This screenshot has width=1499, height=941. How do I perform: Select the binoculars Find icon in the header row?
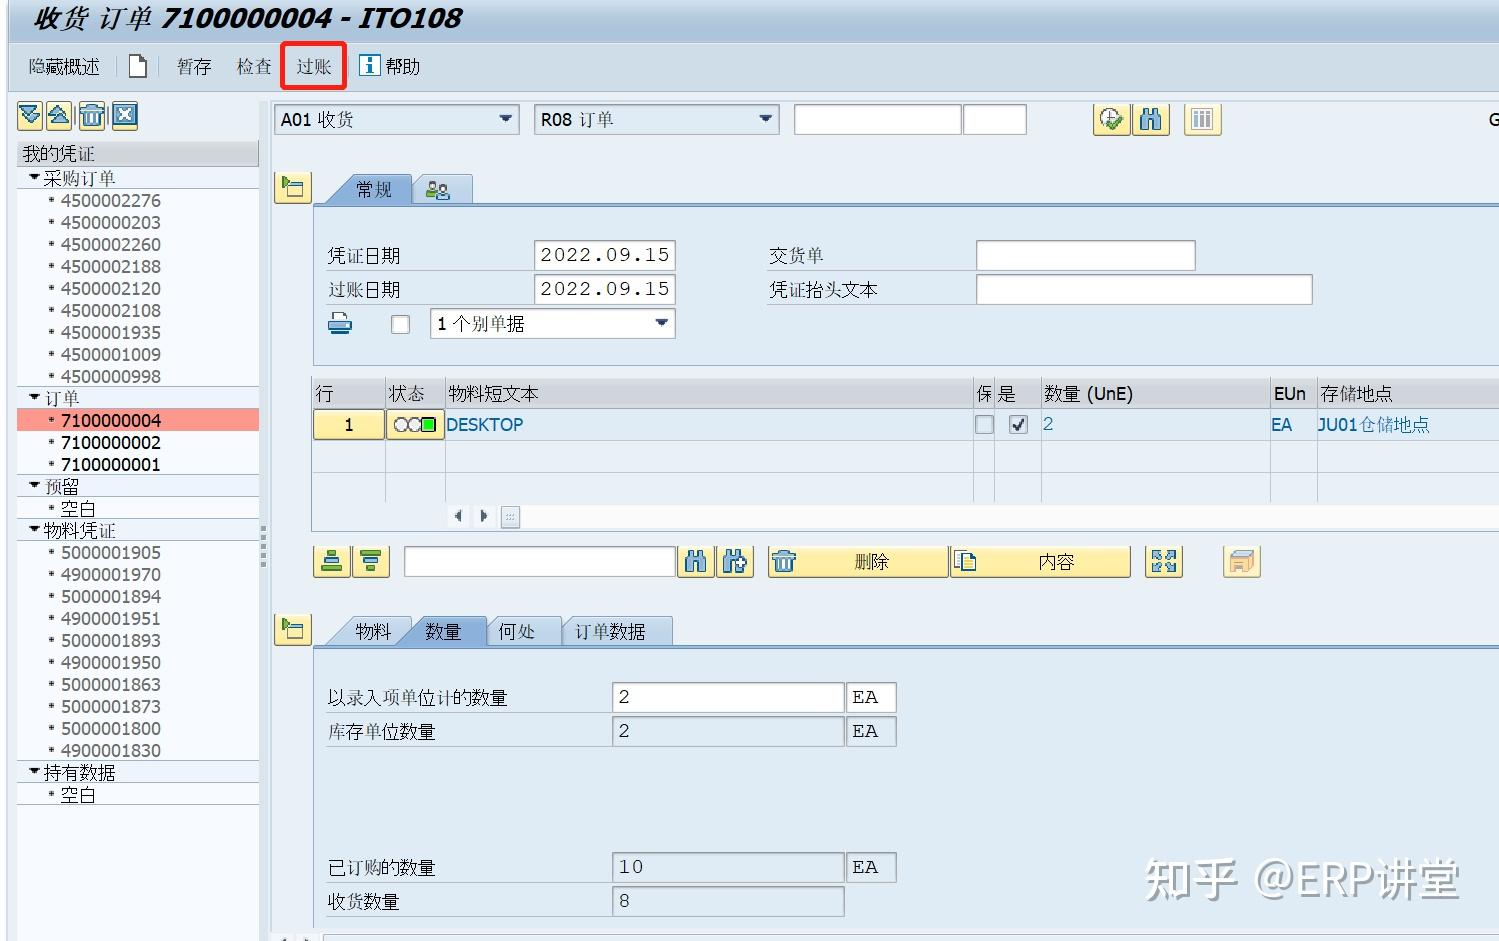pos(1150,119)
